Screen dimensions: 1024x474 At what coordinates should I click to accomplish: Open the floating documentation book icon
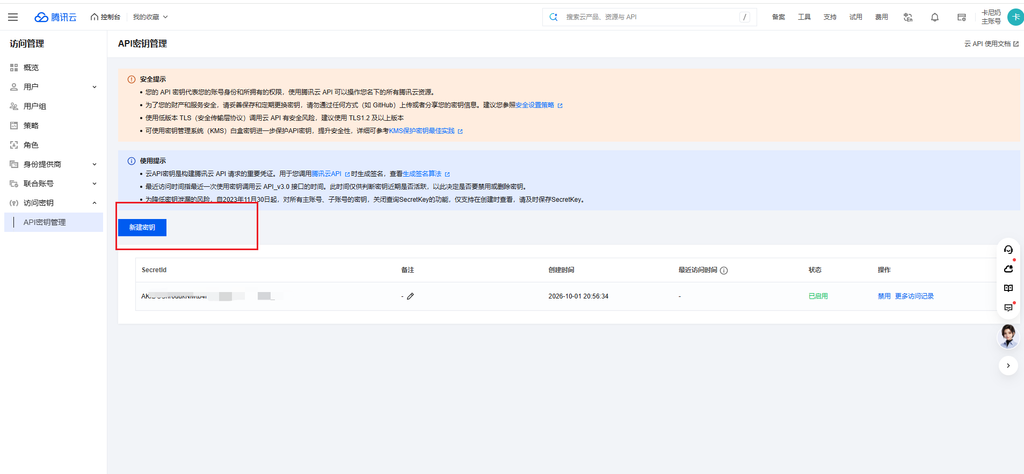(1008, 288)
